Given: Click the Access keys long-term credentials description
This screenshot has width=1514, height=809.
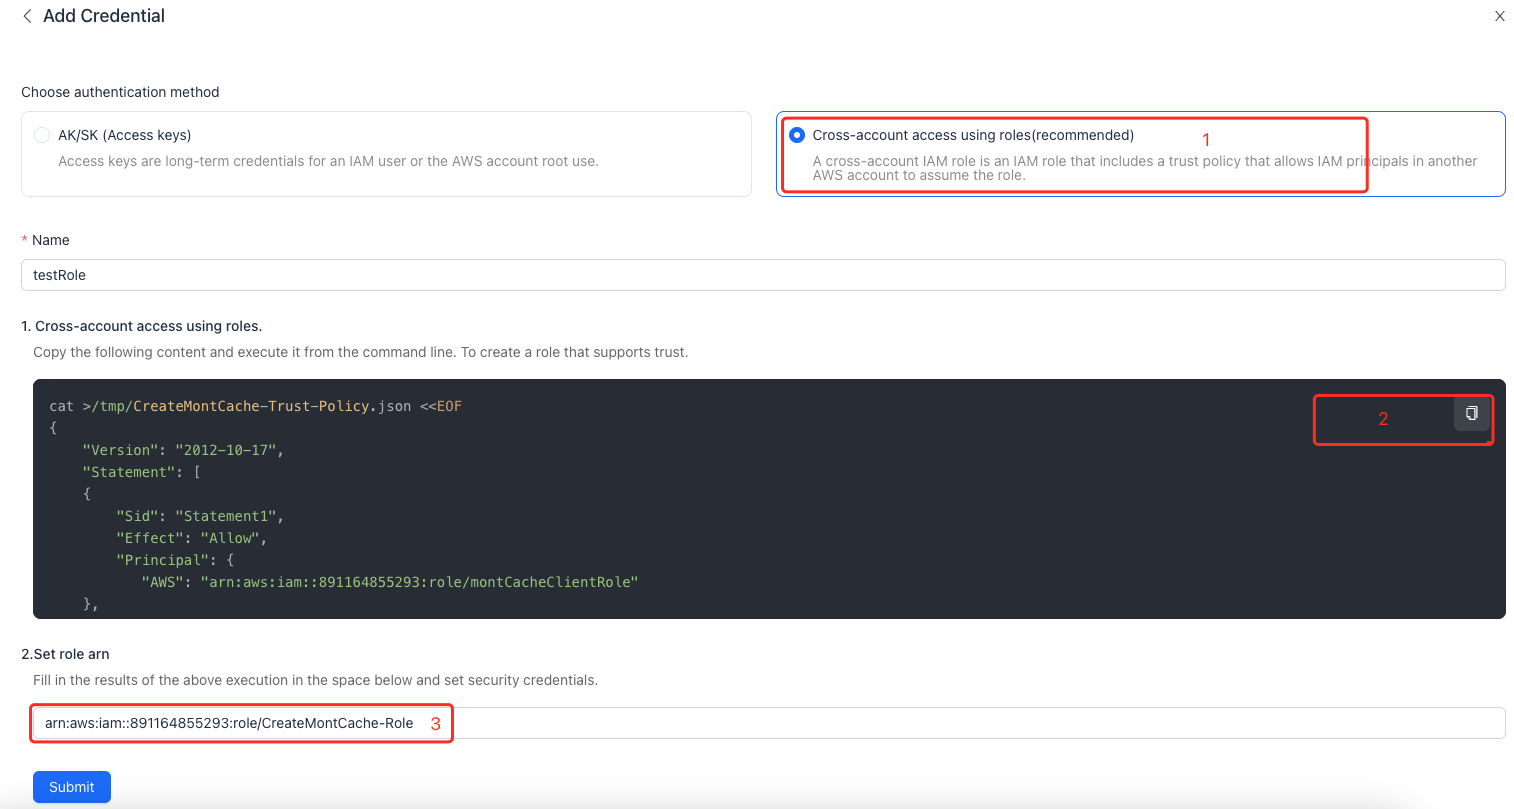Looking at the screenshot, I should [x=328, y=161].
